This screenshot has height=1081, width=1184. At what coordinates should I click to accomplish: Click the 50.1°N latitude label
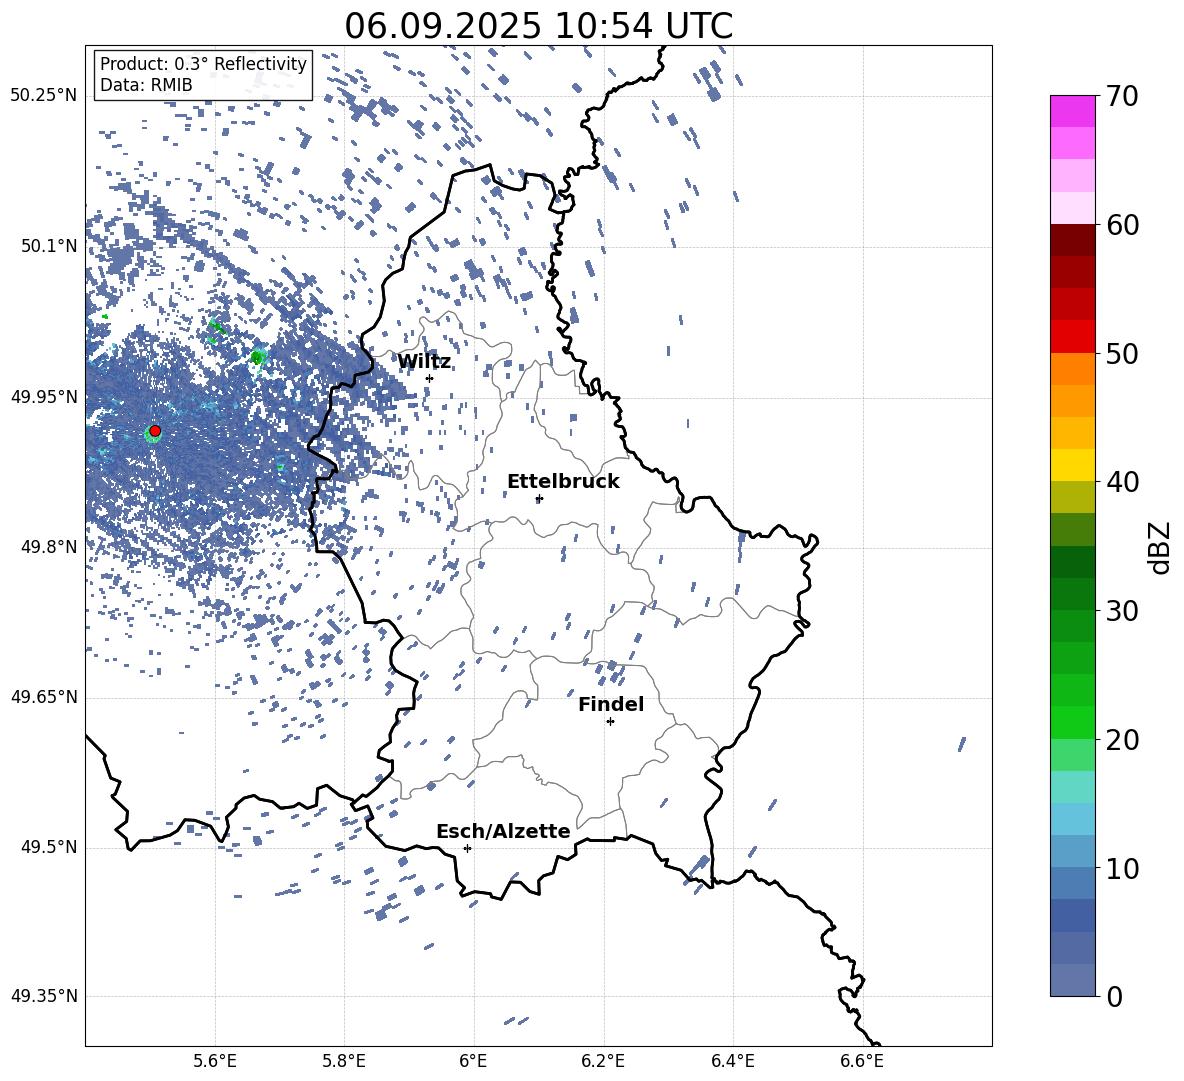coord(49,246)
